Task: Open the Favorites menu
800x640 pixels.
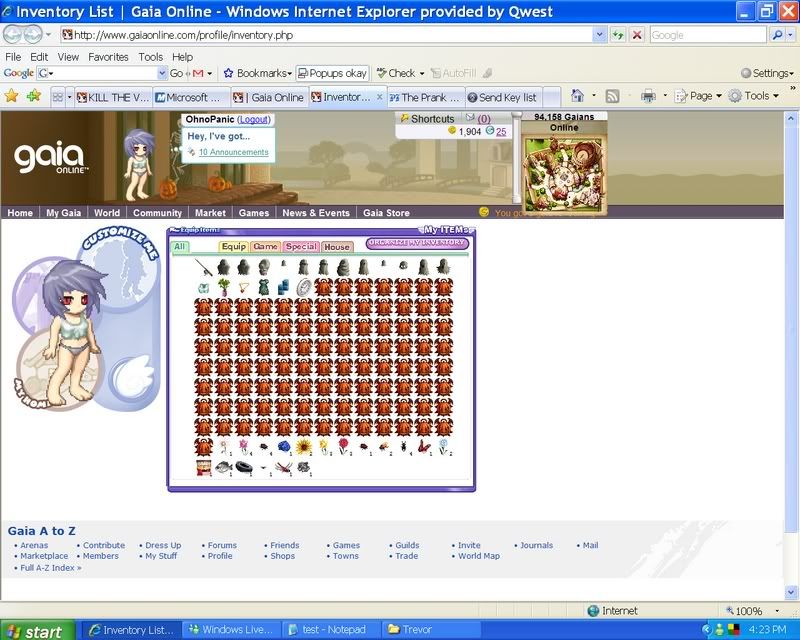Action: tap(108, 57)
